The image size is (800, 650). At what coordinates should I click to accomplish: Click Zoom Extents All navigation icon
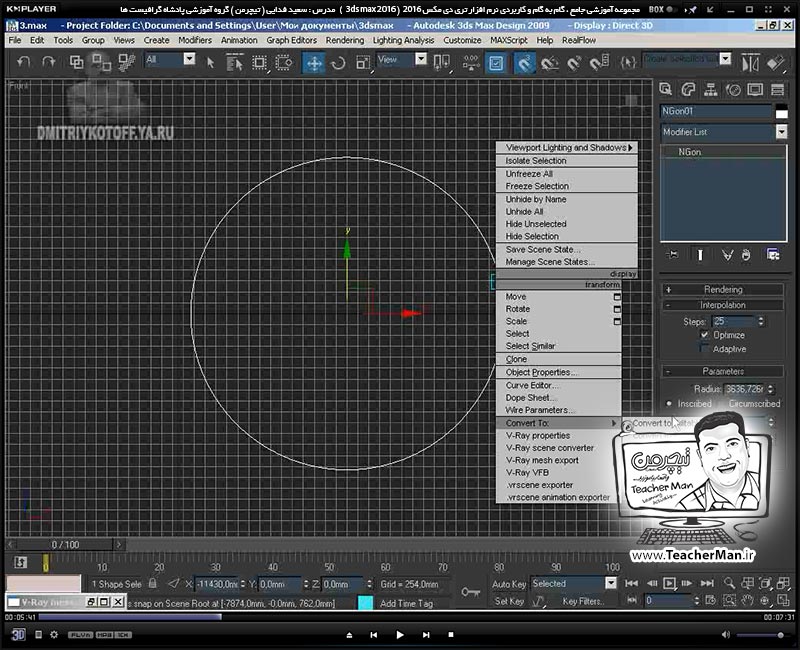(783, 583)
